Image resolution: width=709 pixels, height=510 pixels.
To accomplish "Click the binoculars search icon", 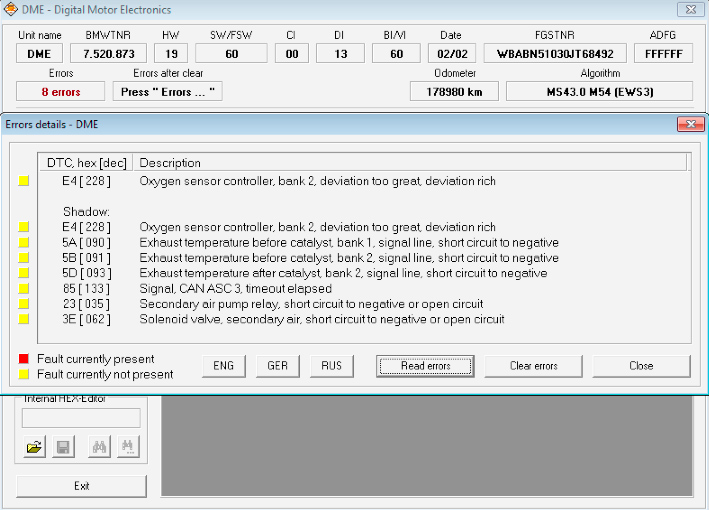I will [x=100, y=448].
